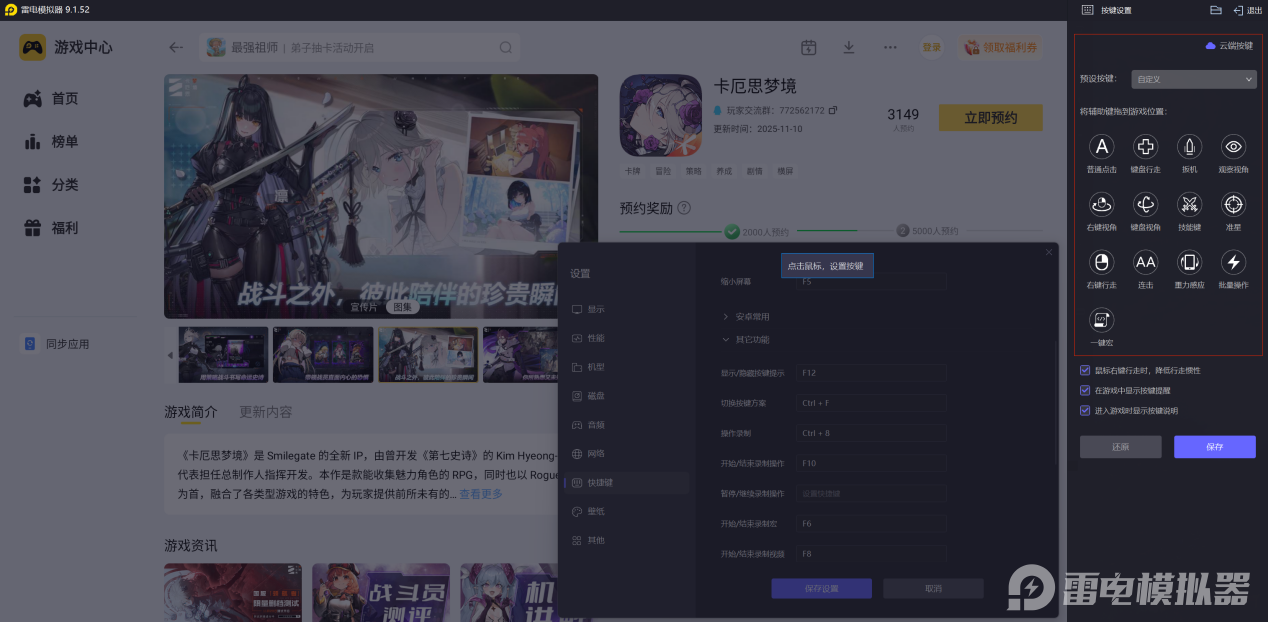Go to 分类 in Game Center sidebar
This screenshot has width=1268, height=622.
pyautogui.click(x=52, y=185)
